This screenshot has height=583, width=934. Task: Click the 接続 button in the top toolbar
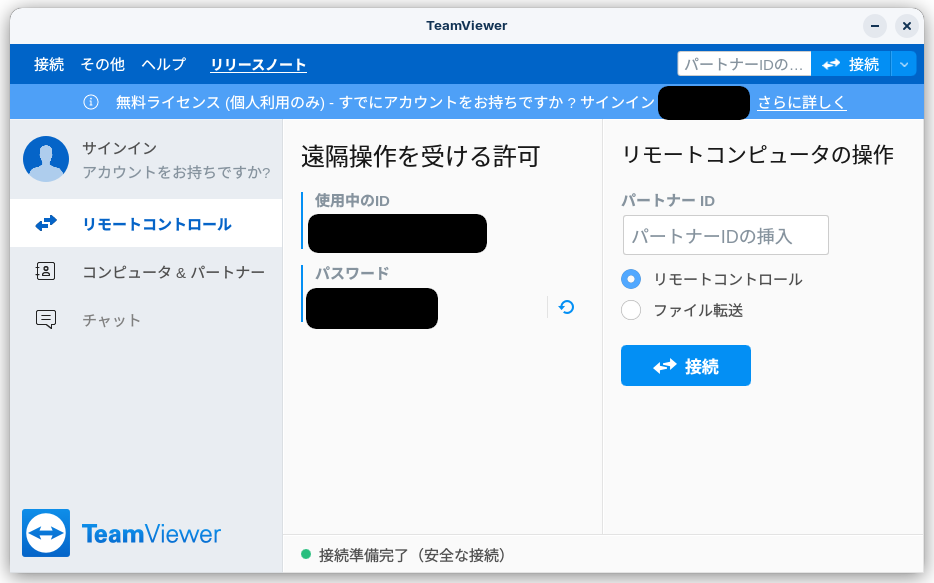pos(851,64)
